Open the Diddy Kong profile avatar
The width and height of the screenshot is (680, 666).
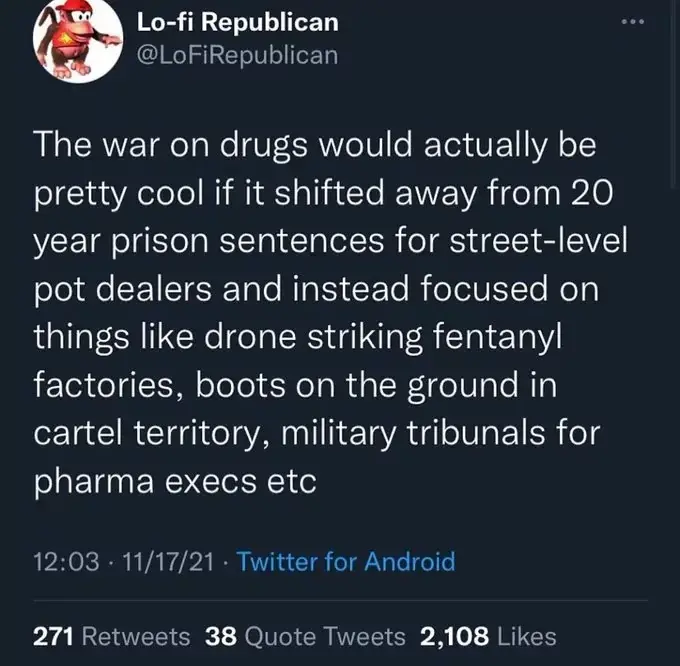(x=78, y=39)
